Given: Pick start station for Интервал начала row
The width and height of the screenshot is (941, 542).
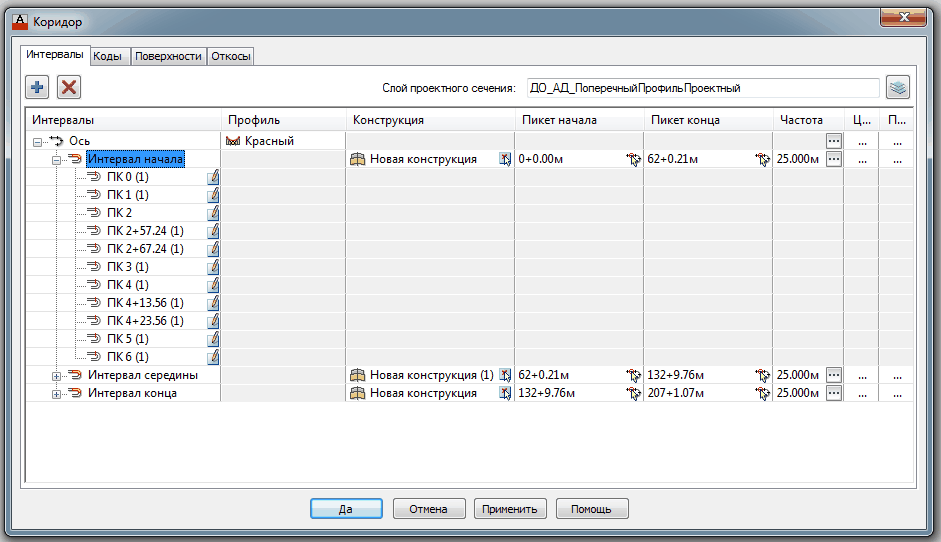Looking at the screenshot, I should tap(633, 159).
